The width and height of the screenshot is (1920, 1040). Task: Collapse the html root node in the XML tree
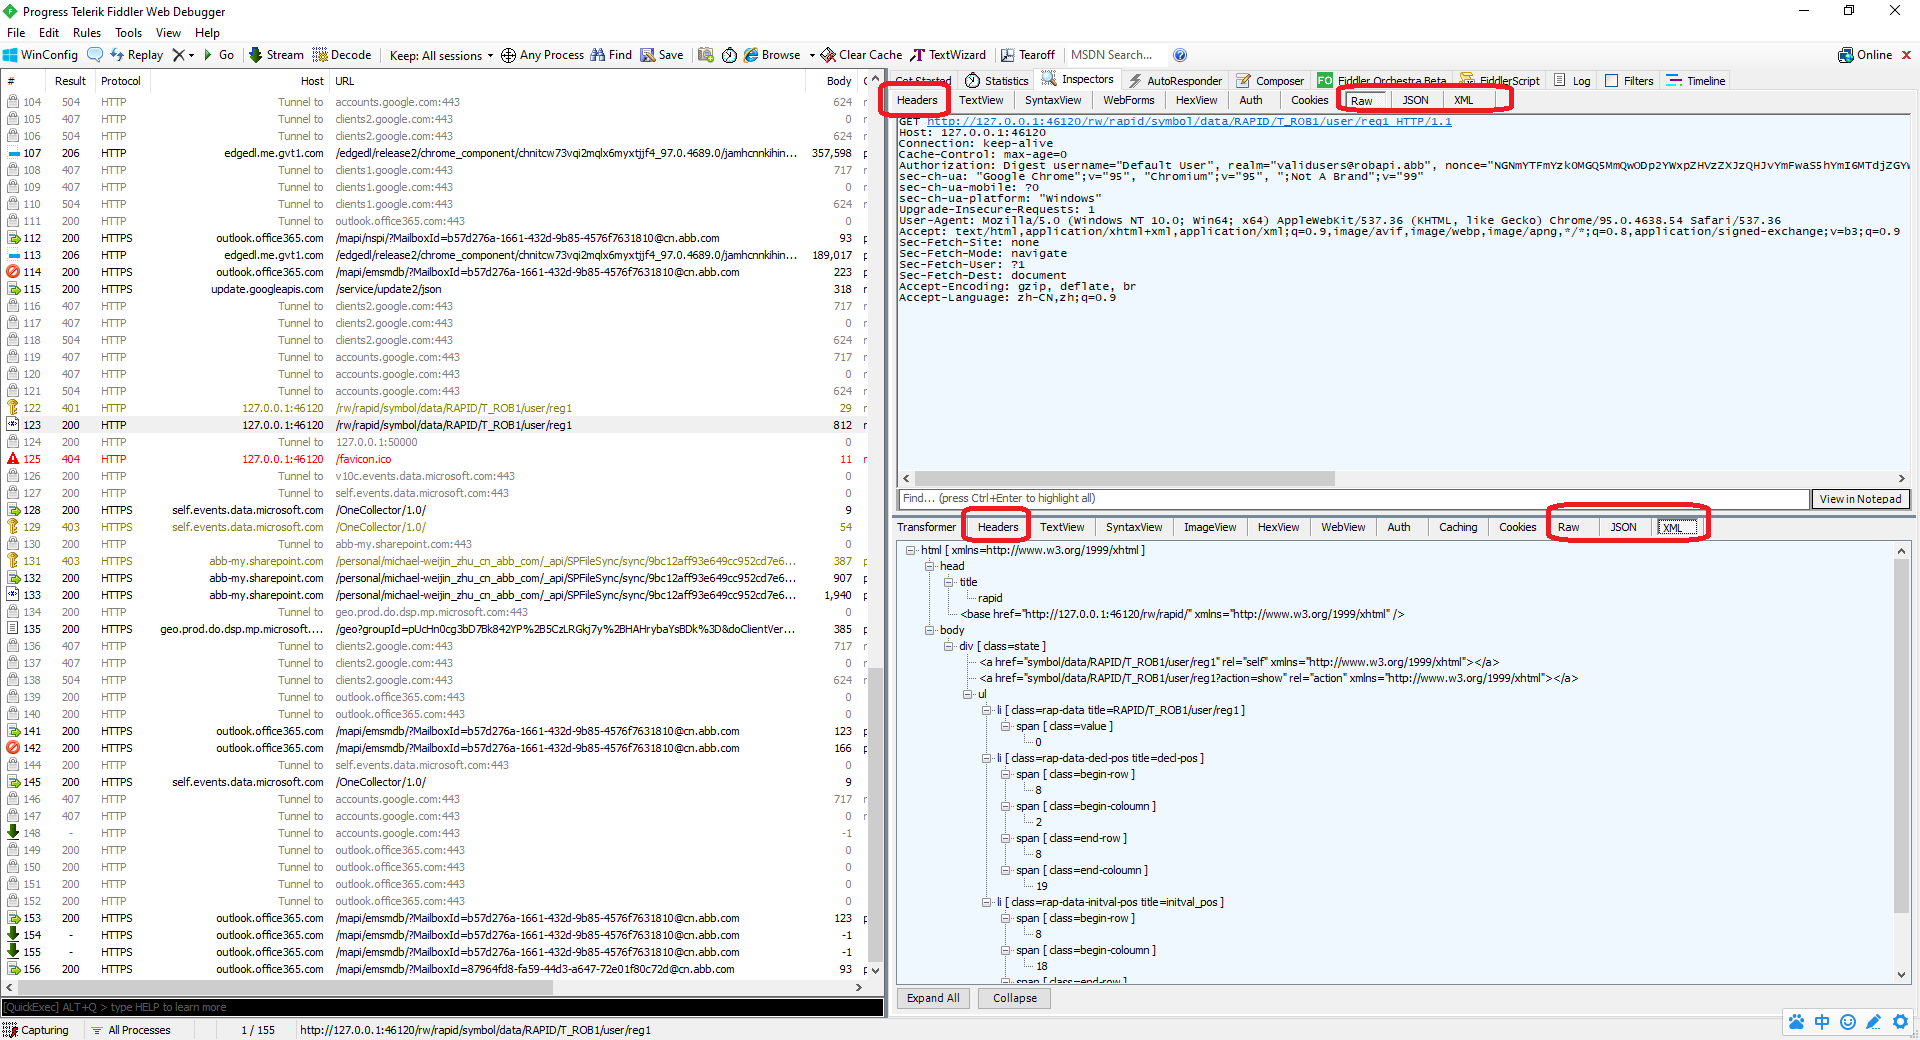click(910, 550)
